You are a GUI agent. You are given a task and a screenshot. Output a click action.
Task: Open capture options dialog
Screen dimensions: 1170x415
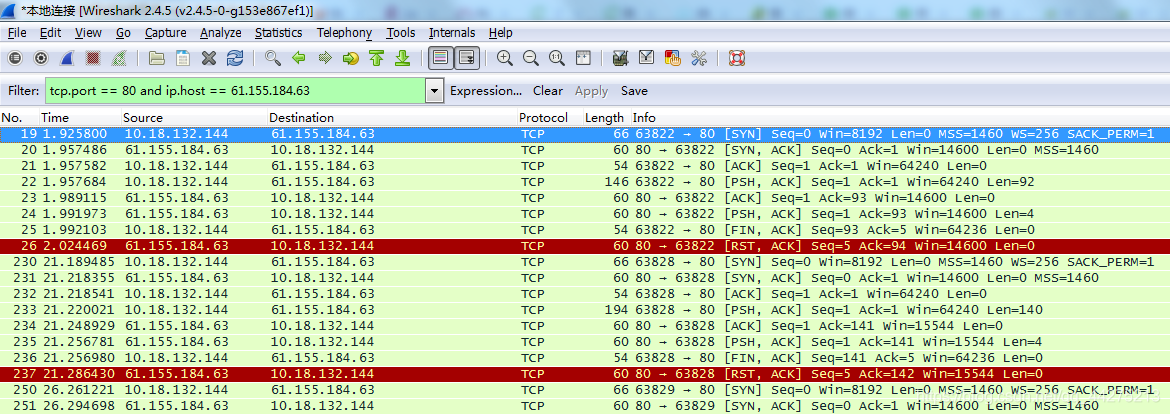click(x=41, y=57)
